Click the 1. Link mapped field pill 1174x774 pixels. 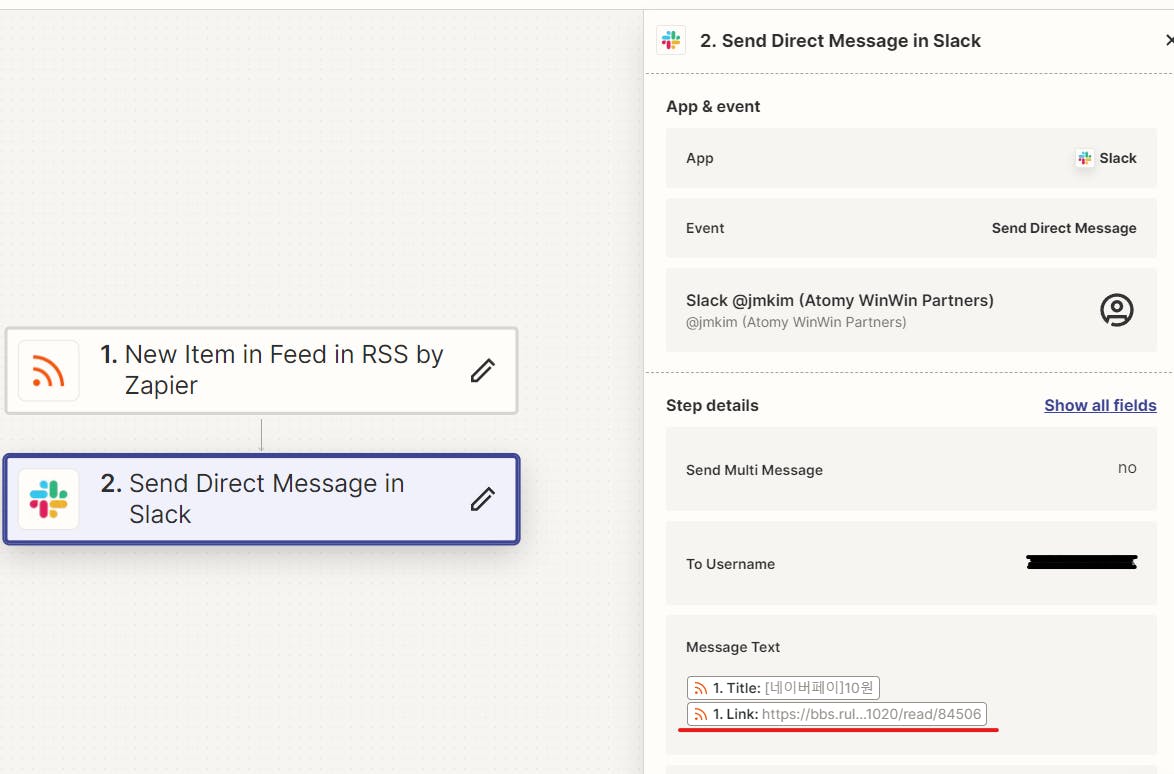click(836, 714)
